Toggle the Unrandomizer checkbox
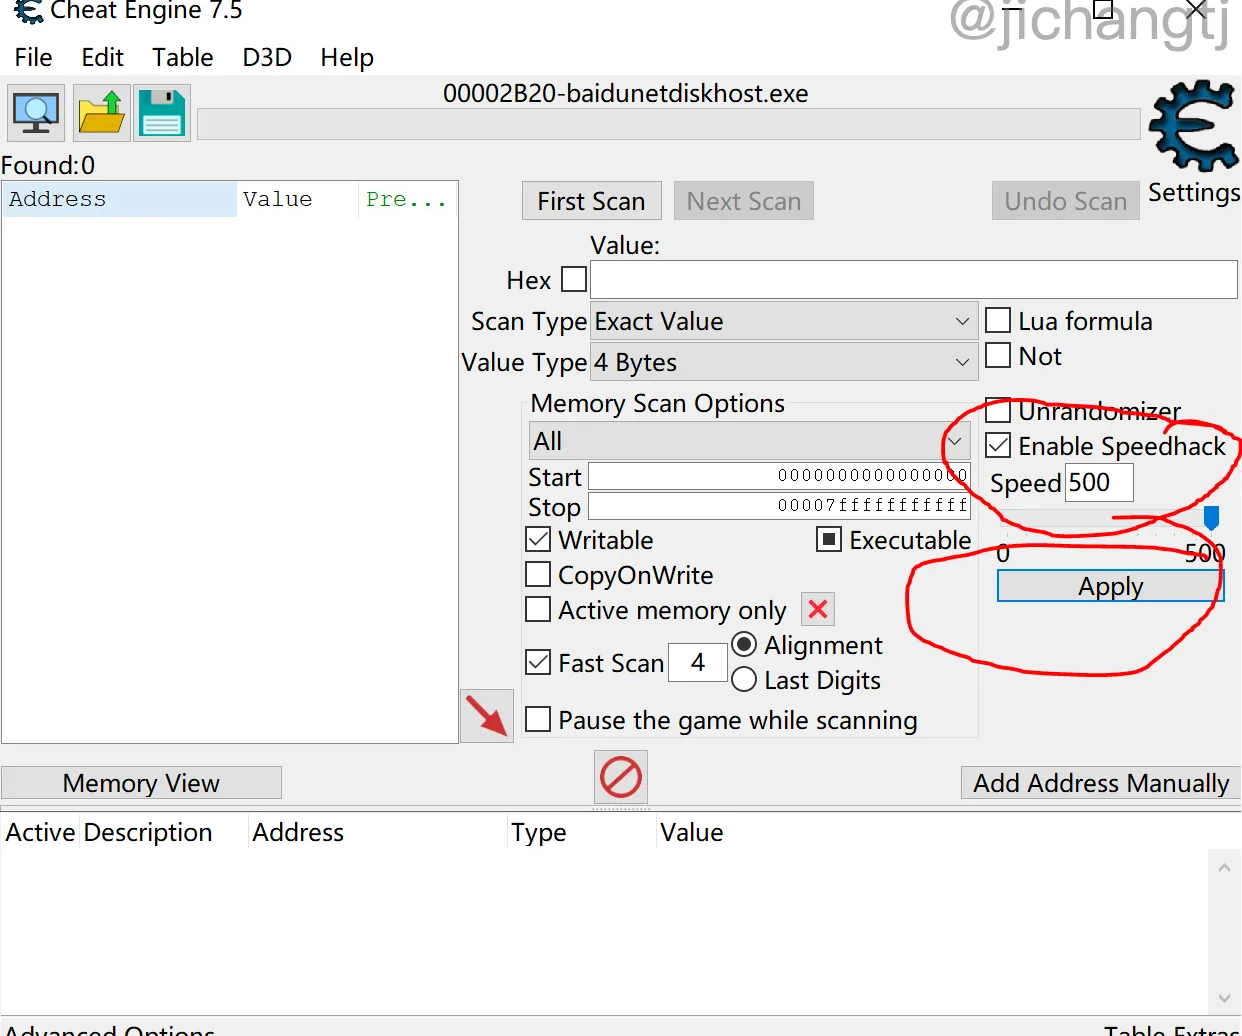Viewport: 1242px width, 1036px height. pyautogui.click(x=998, y=410)
